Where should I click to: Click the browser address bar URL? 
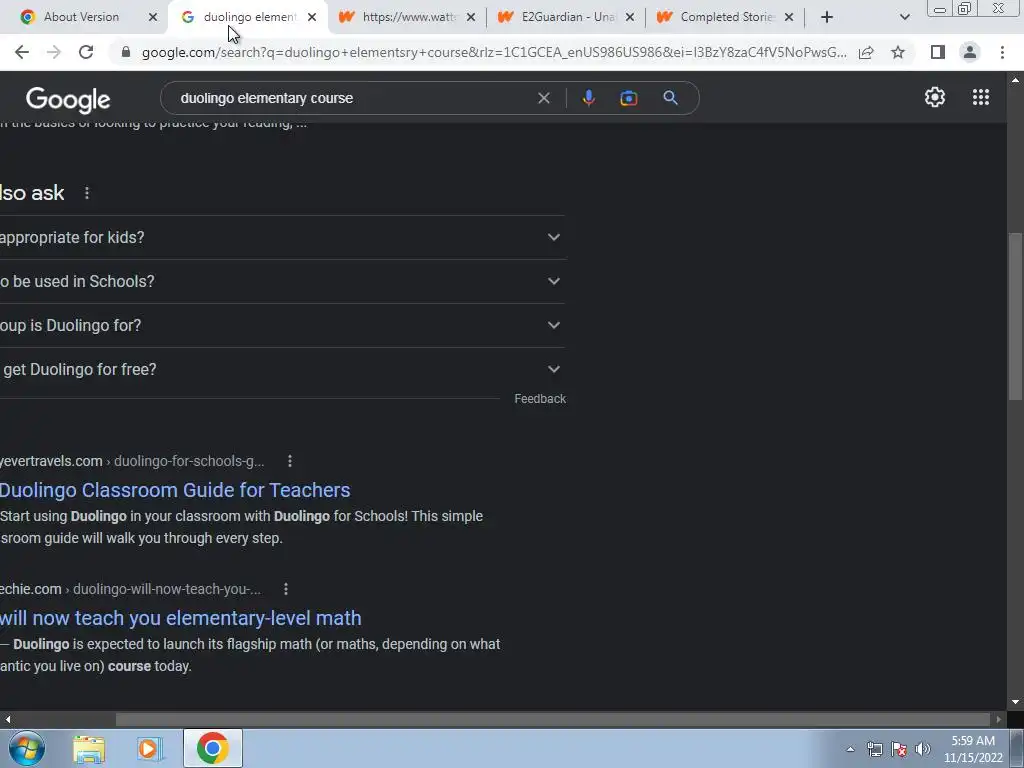tap(494, 52)
